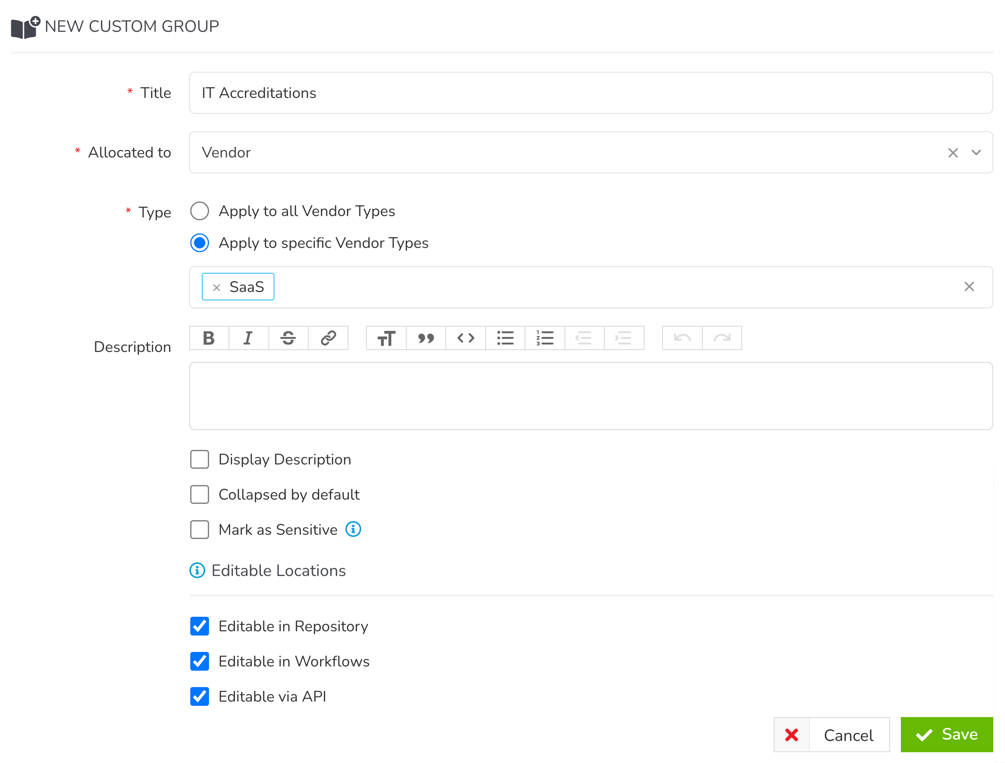Undo last description edit
1005x763 pixels.
682,338
